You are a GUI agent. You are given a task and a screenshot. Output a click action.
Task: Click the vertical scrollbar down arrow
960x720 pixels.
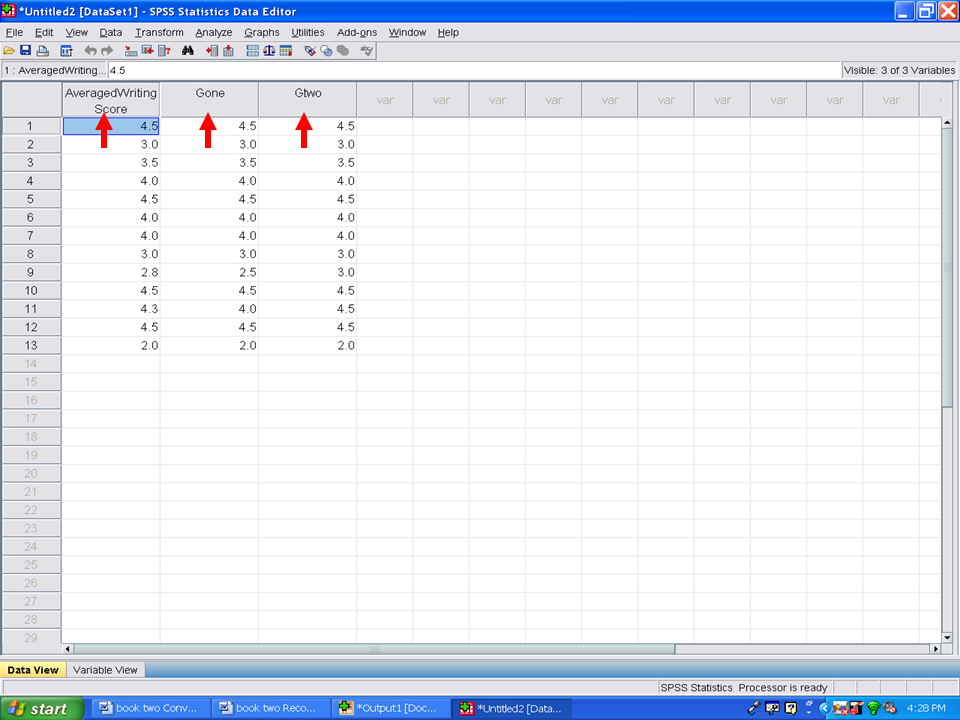tap(947, 636)
